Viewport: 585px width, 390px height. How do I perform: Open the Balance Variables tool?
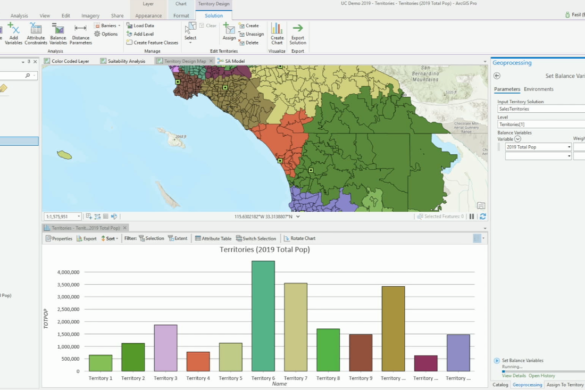[58, 33]
